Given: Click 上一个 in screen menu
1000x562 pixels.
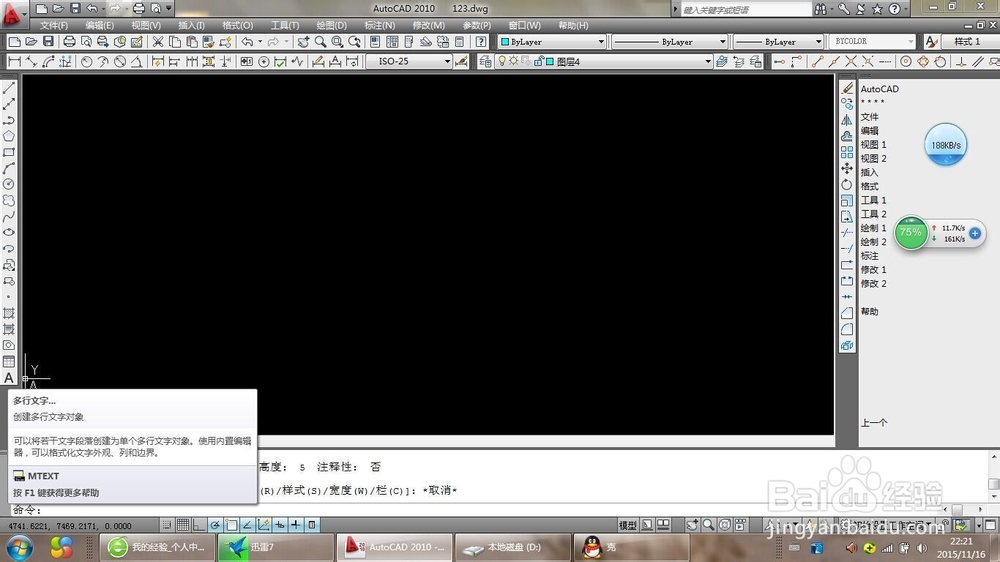Looking at the screenshot, I should [874, 422].
